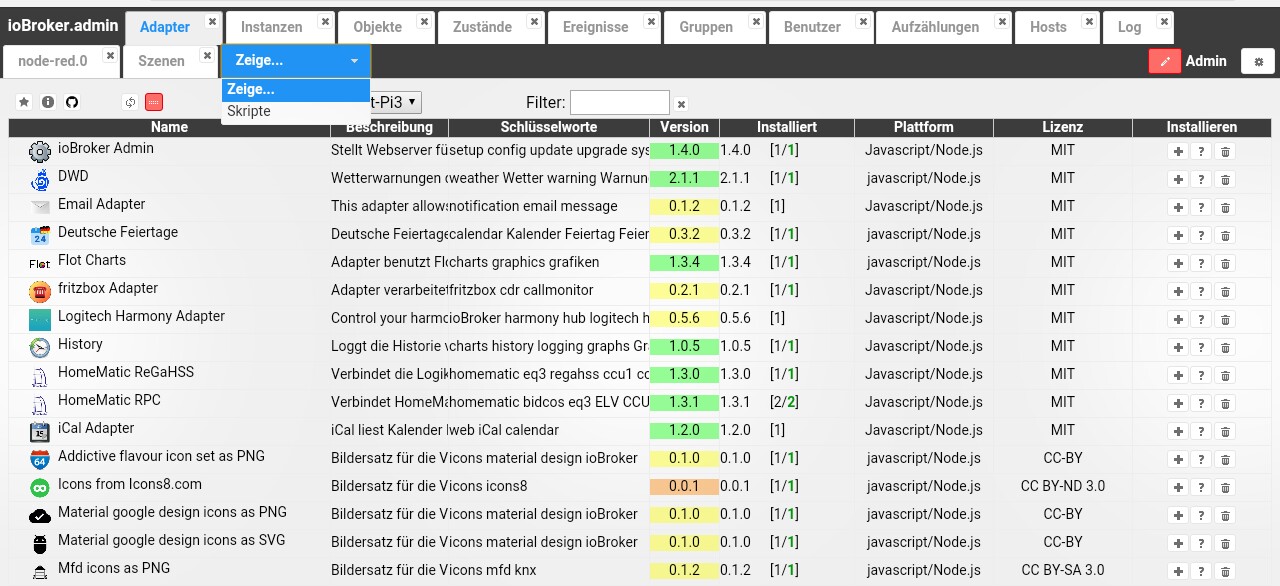This screenshot has width=1280, height=586.
Task: Sort by the Name column header
Action: coord(170,127)
